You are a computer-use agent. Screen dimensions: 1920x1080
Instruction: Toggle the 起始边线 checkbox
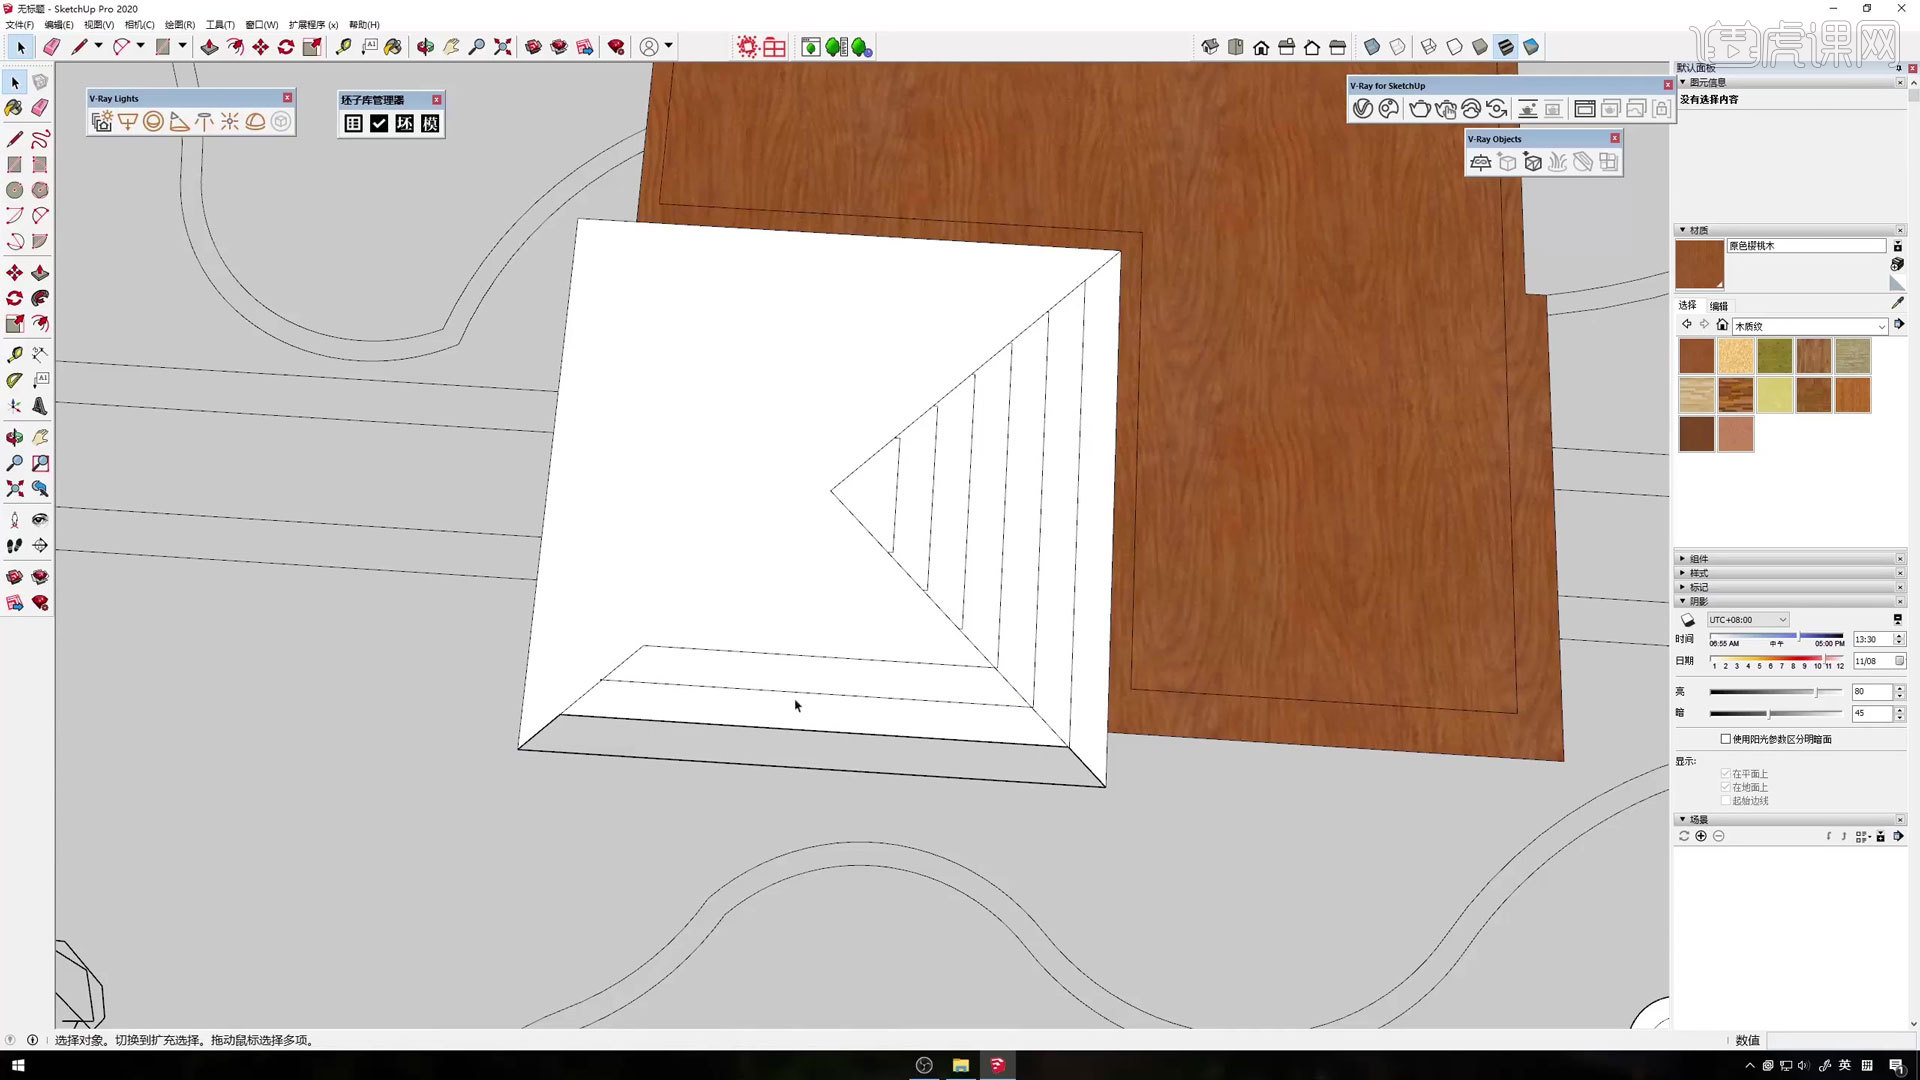tap(1726, 800)
